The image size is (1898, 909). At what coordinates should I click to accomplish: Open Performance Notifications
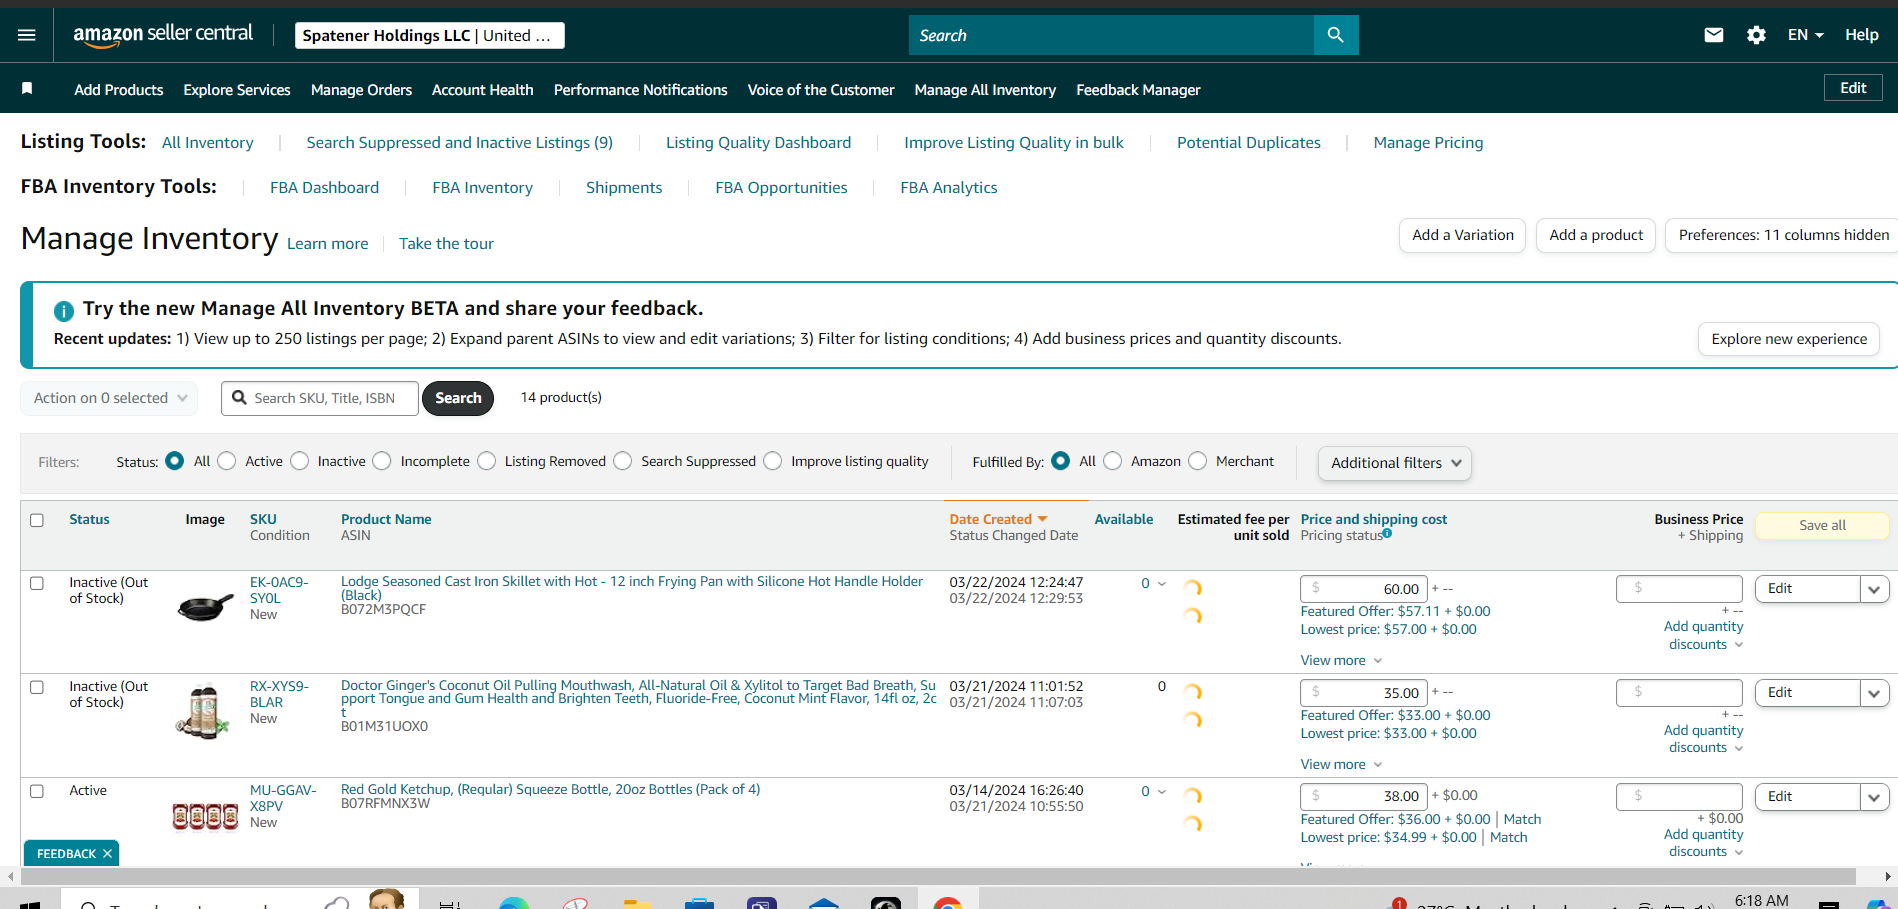point(641,90)
